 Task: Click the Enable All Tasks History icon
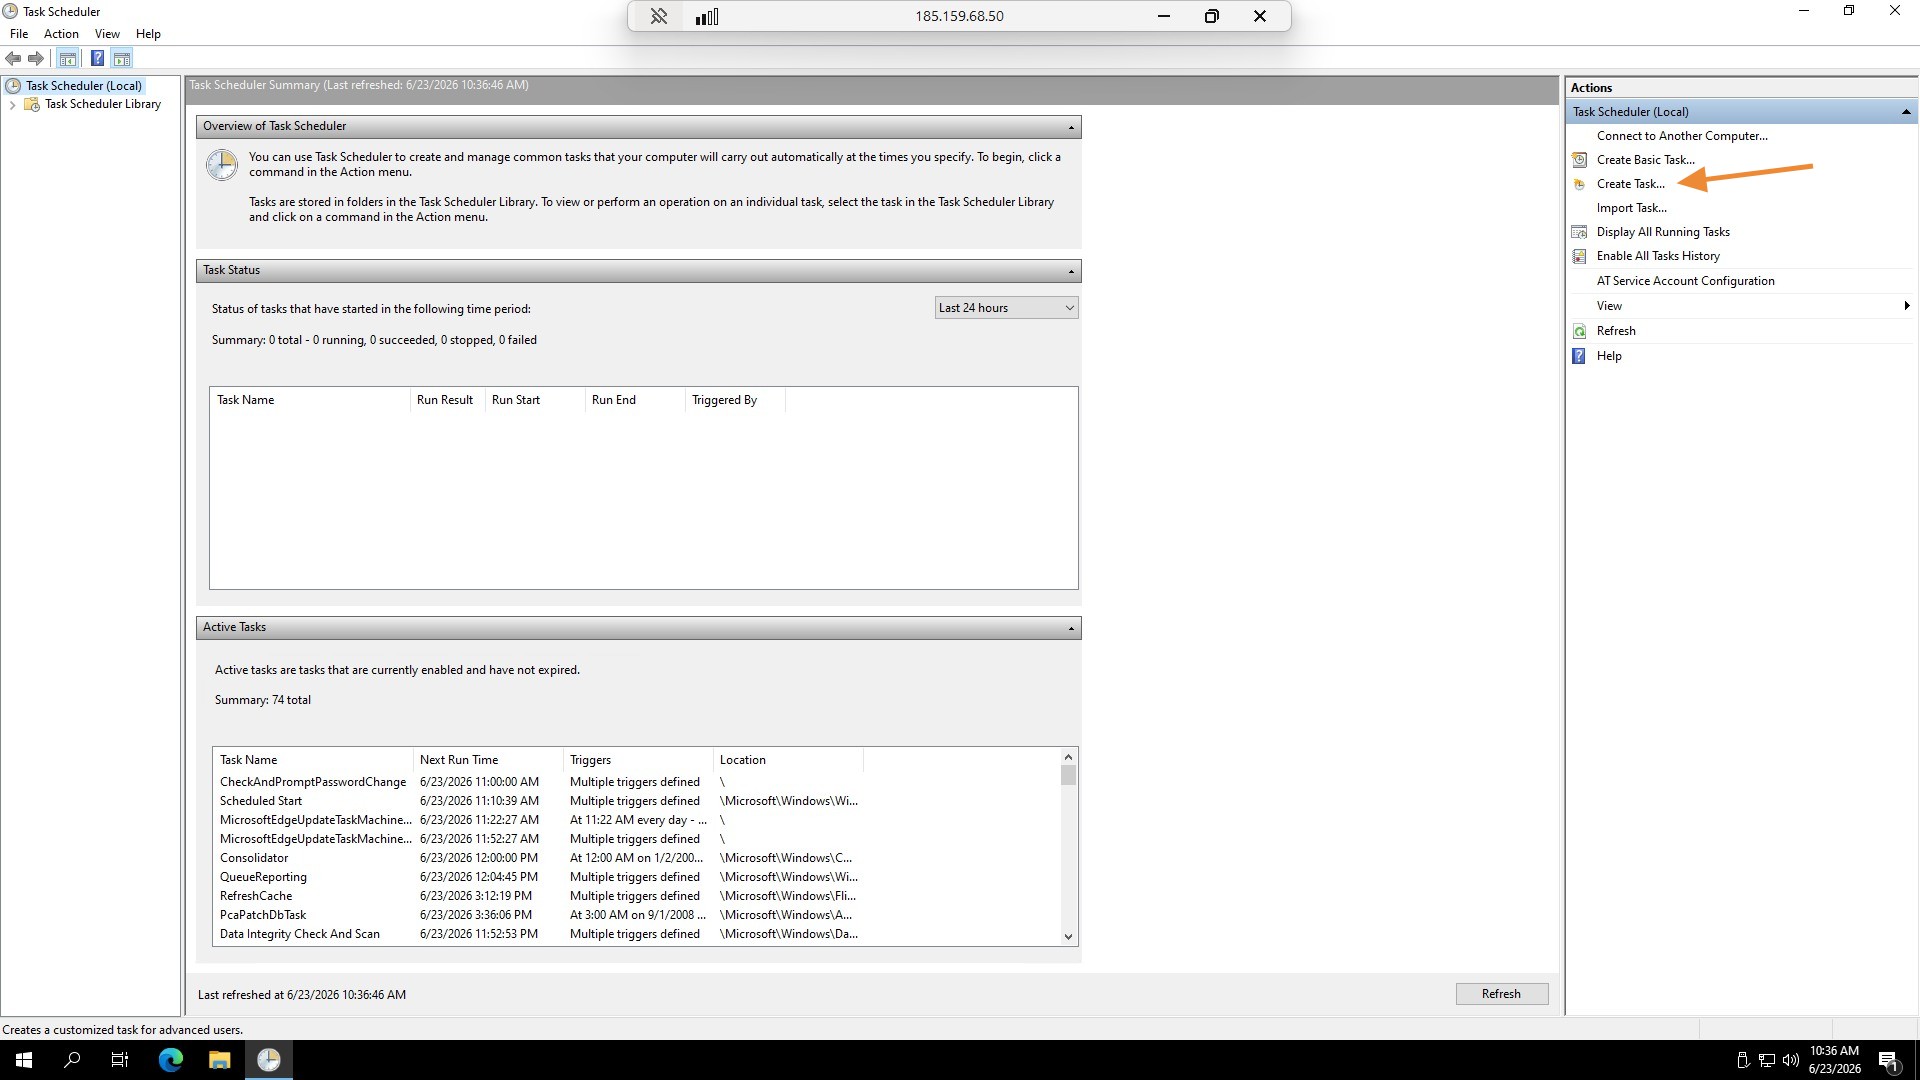point(1579,256)
